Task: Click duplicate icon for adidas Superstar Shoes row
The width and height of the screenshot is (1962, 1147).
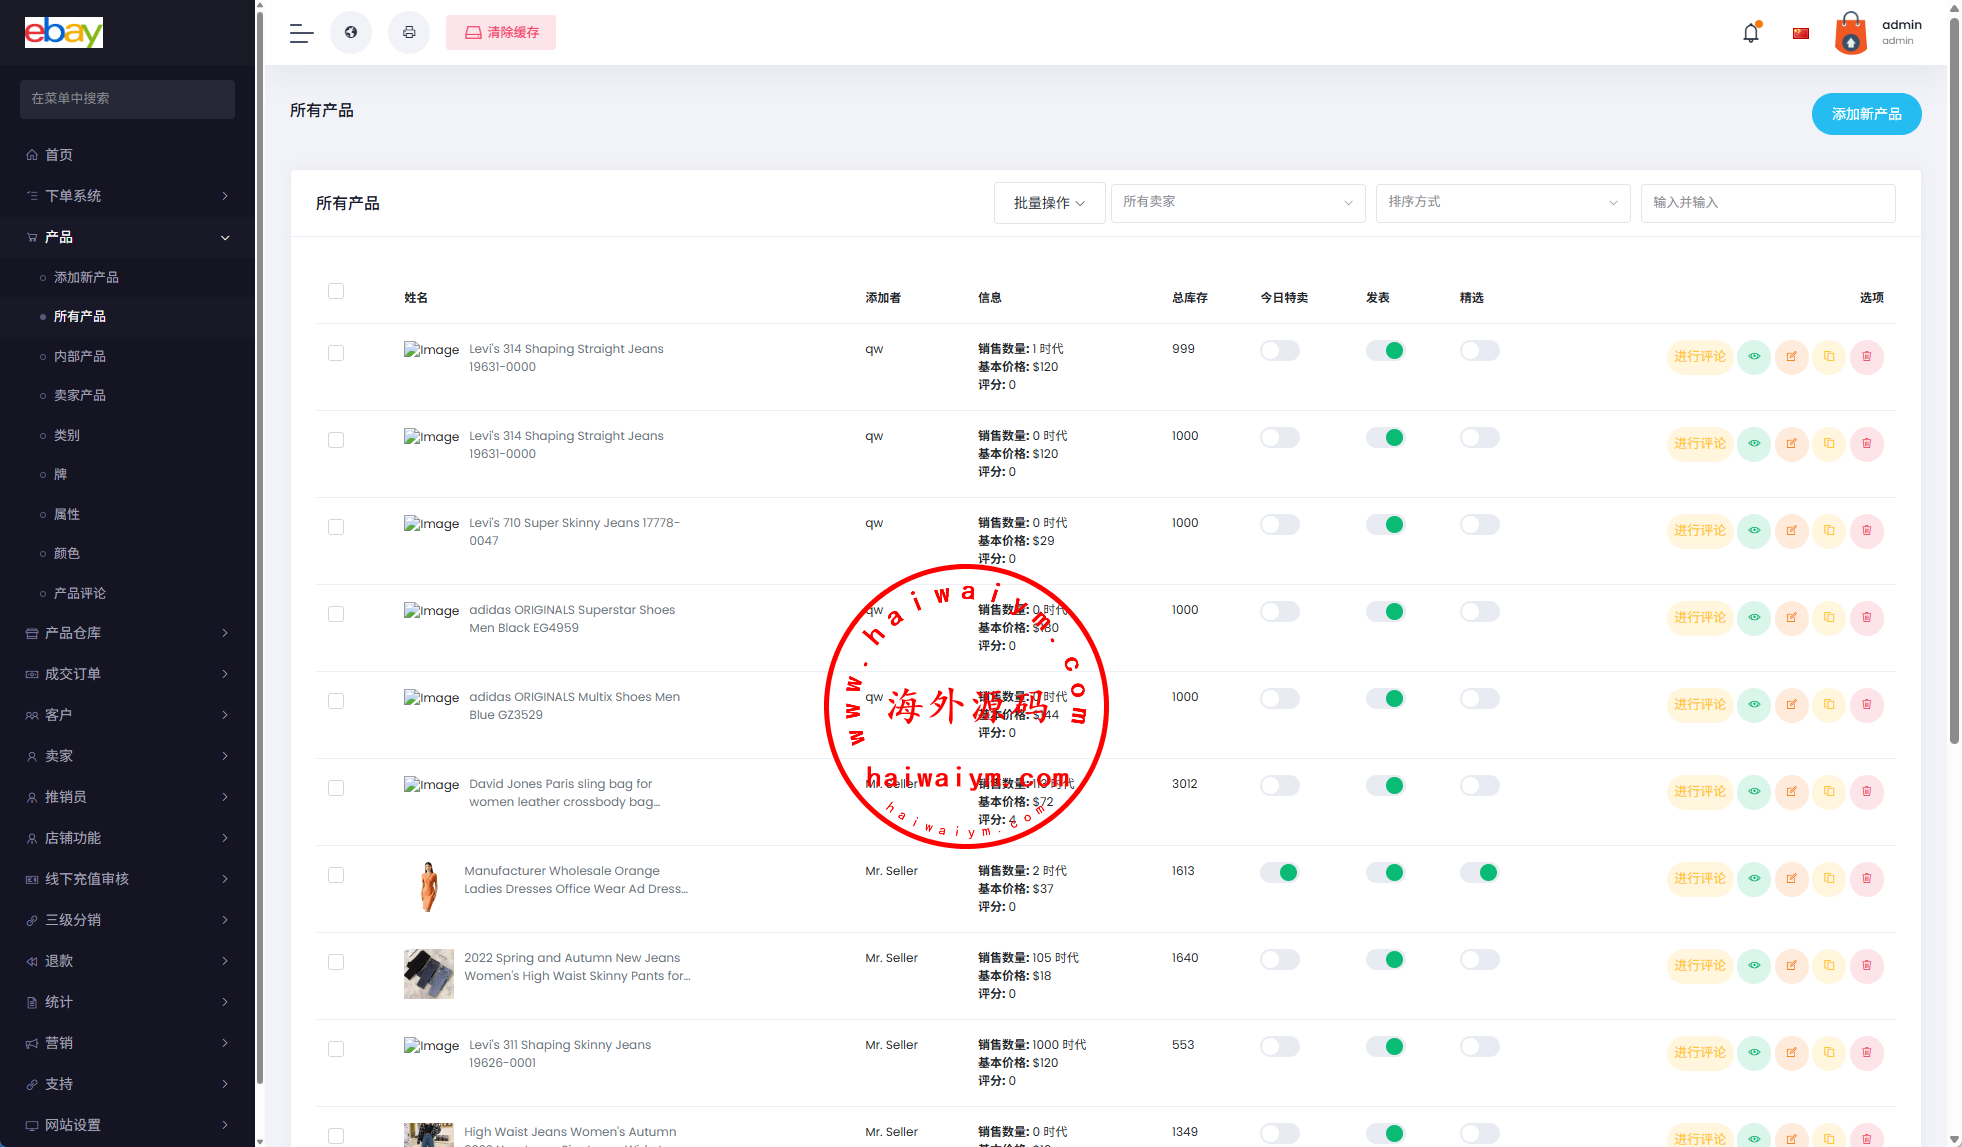Action: coord(1829,618)
